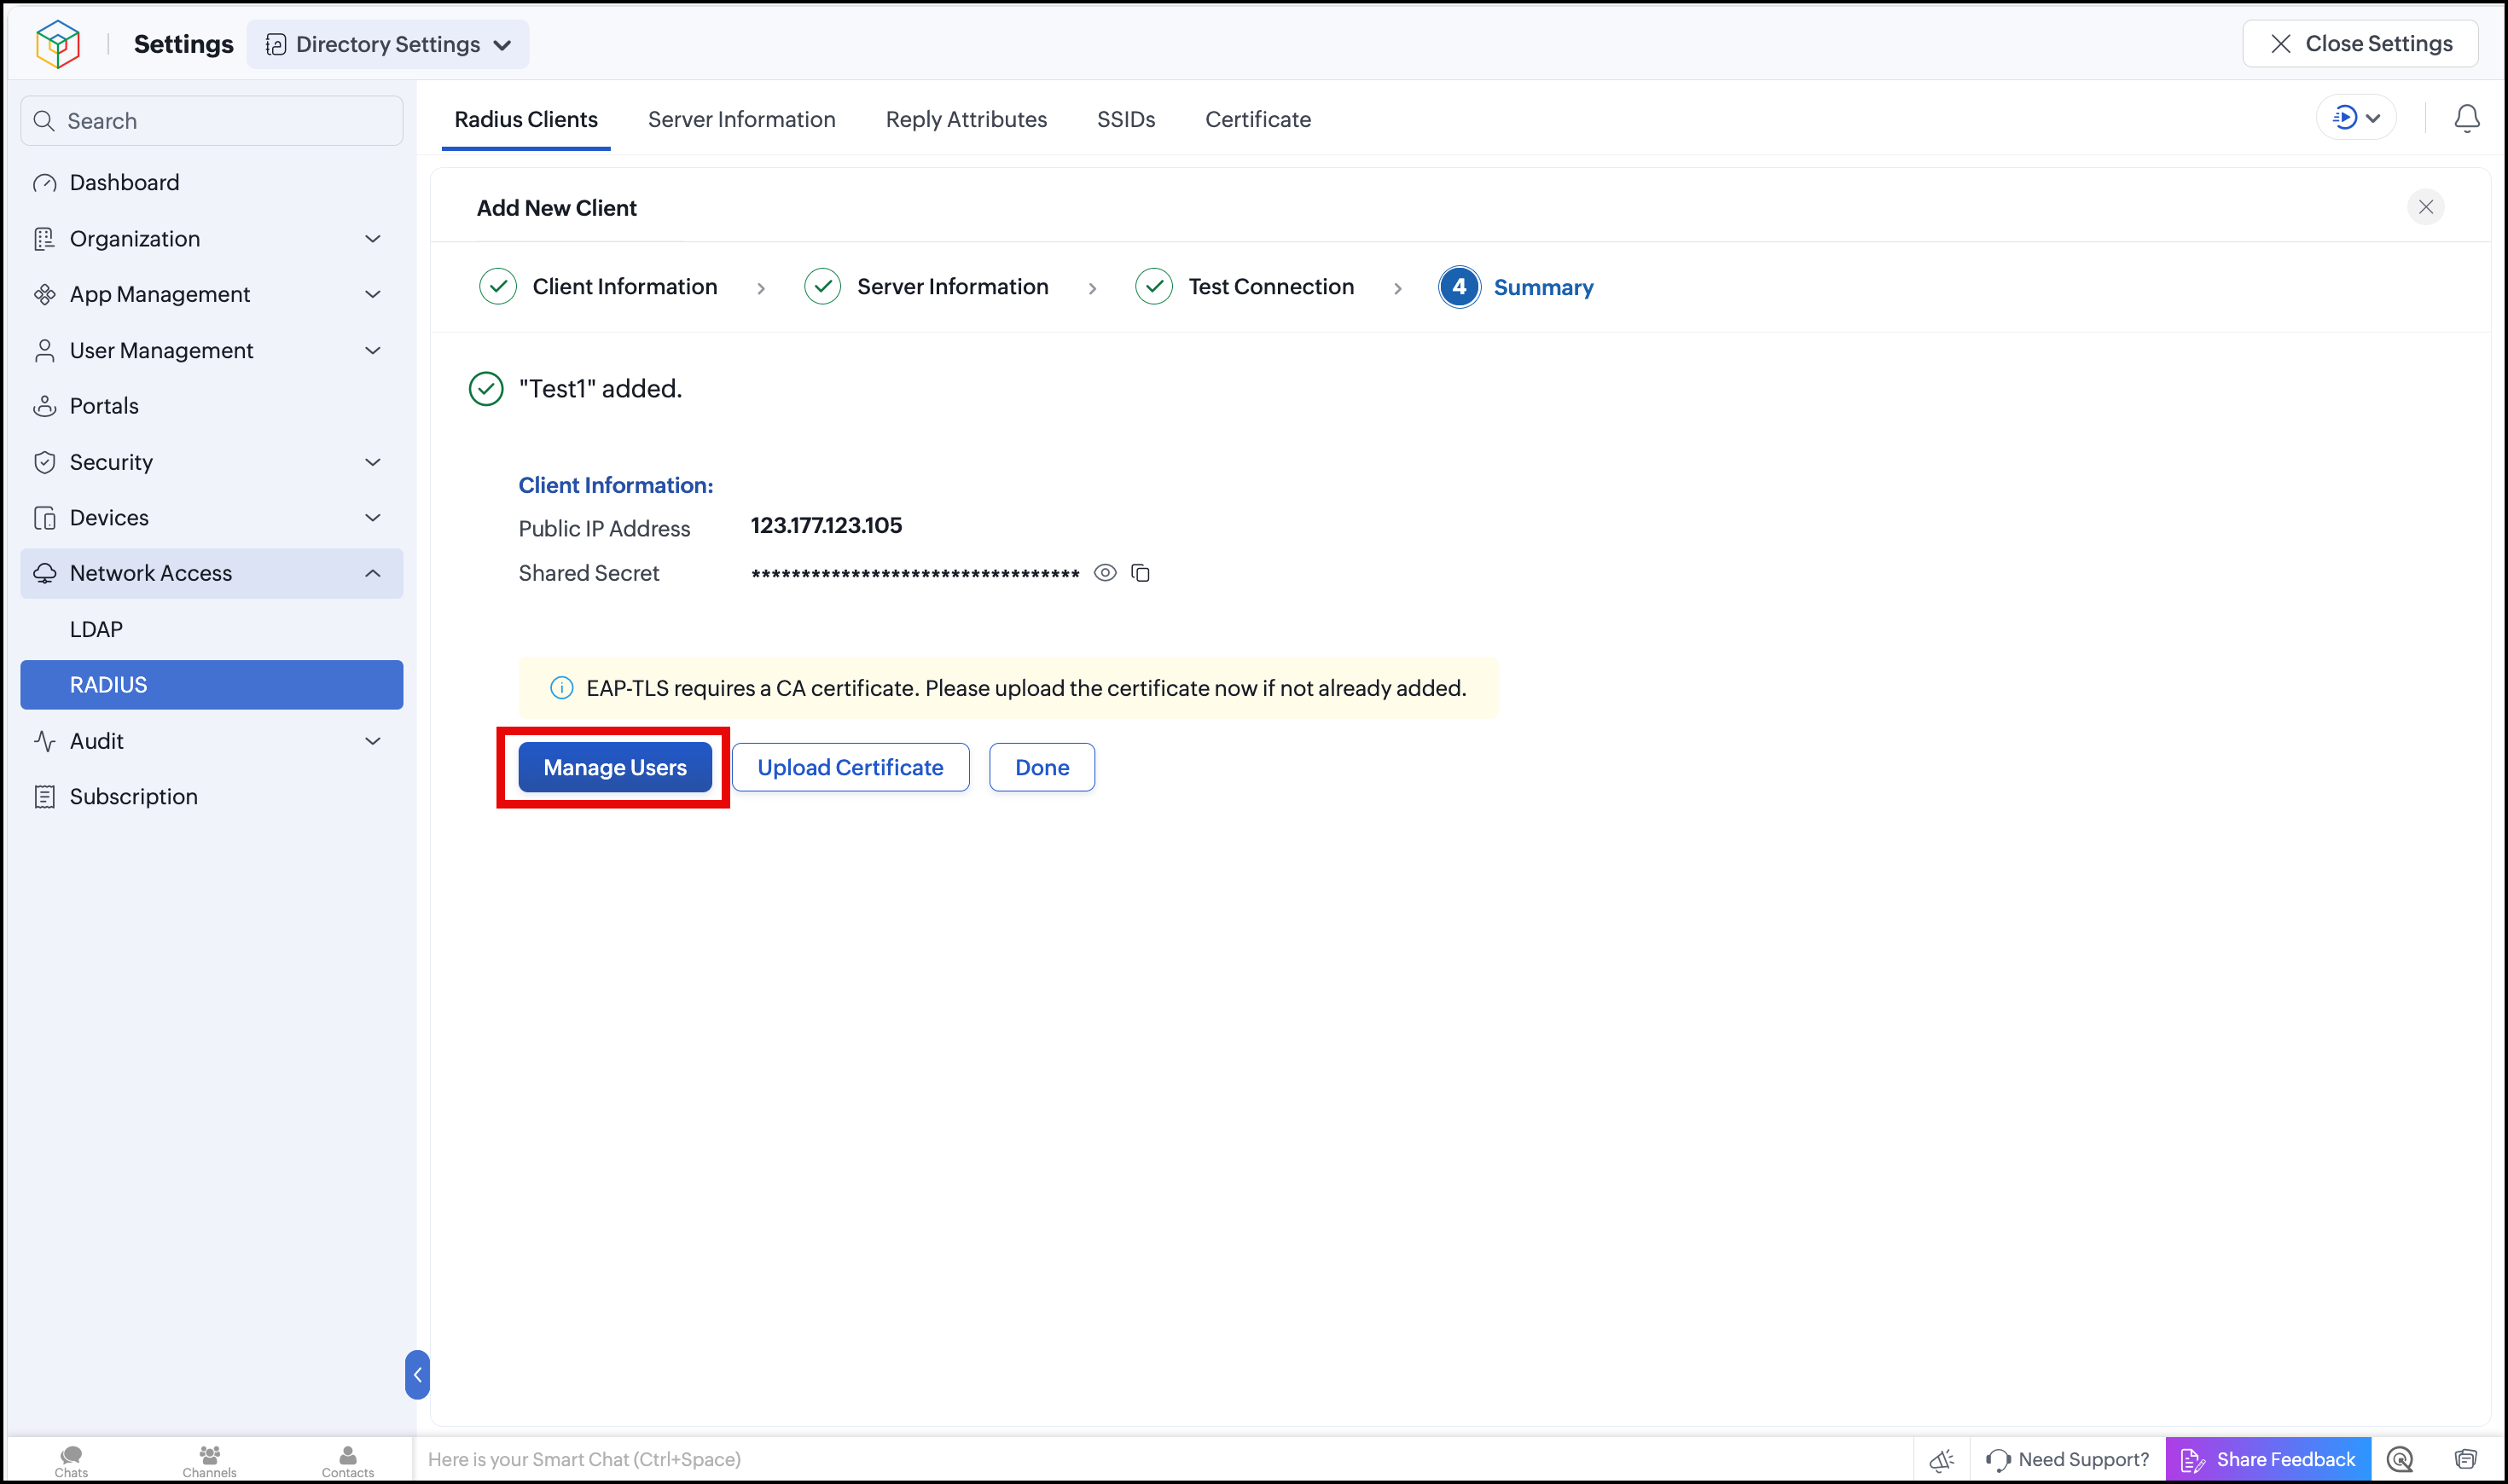Open Subscription via its sidebar icon
The width and height of the screenshot is (2508, 1484).
(x=45, y=797)
